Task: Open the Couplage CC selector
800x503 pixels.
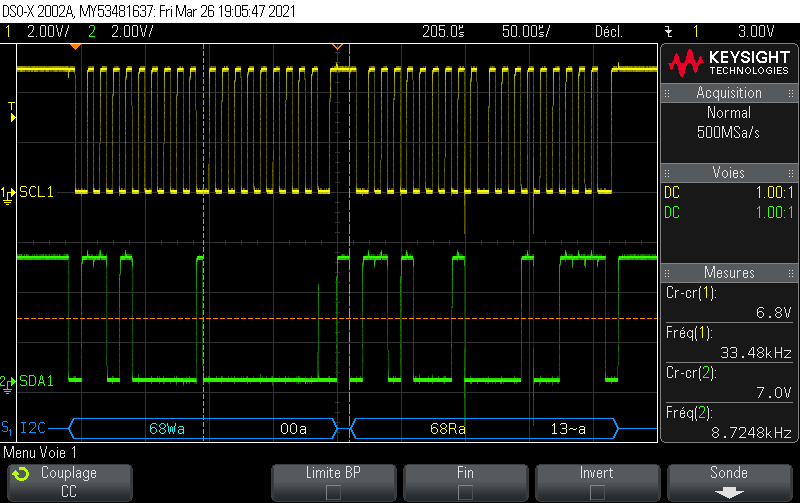Action: click(68, 482)
